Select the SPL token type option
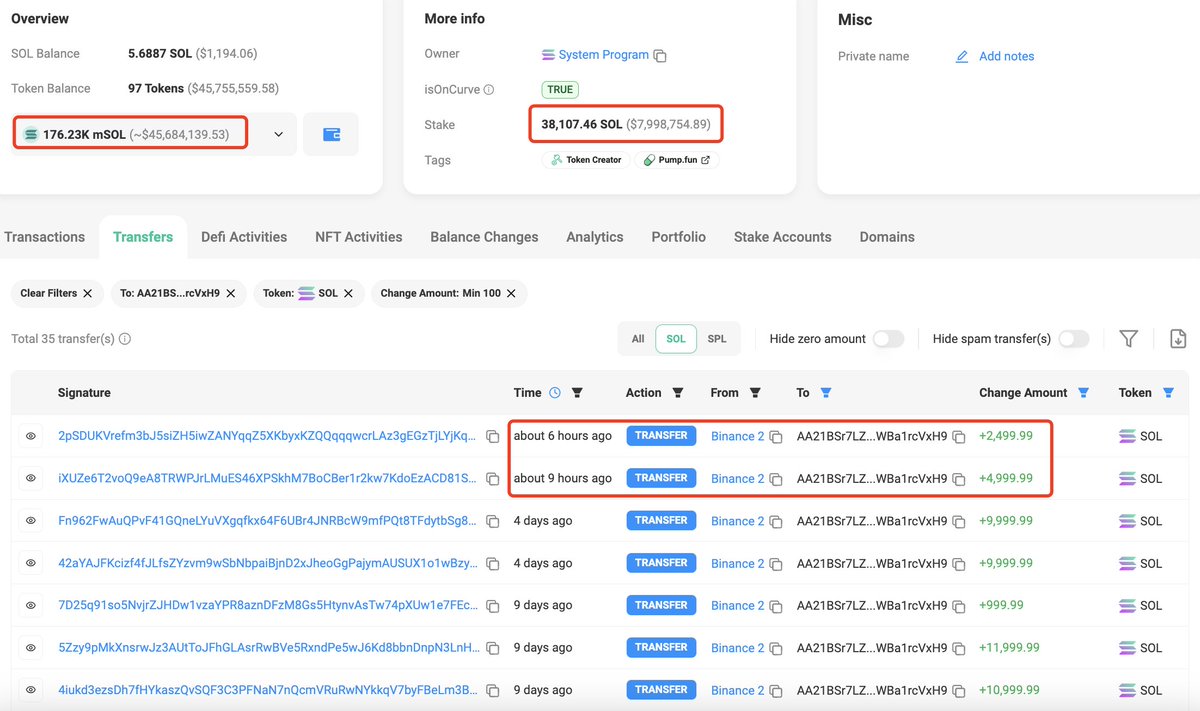1200x711 pixels. click(x=717, y=339)
